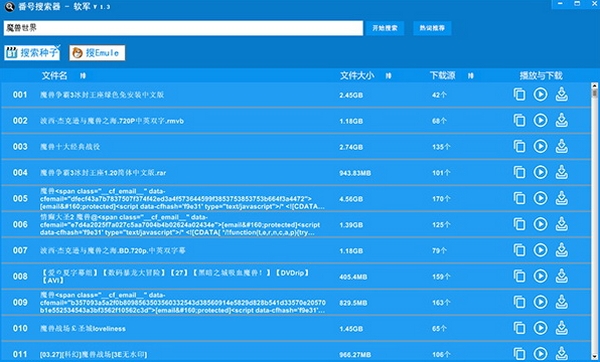Copy link for row 011
The image size is (600, 362).
tap(519, 354)
